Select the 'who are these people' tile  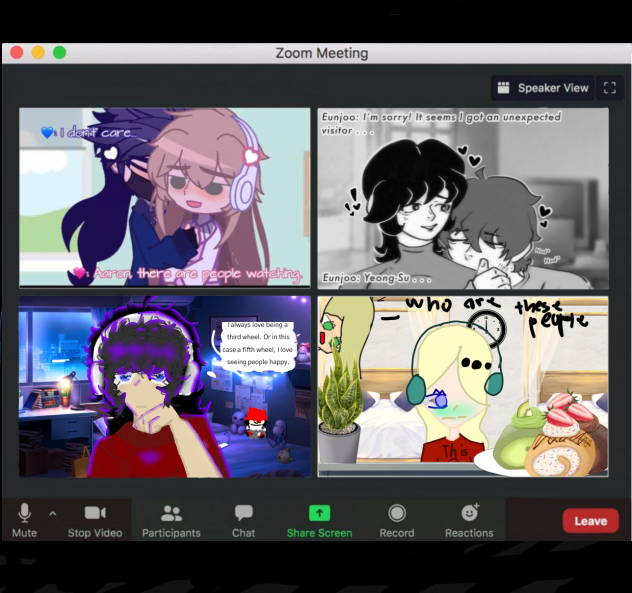463,387
